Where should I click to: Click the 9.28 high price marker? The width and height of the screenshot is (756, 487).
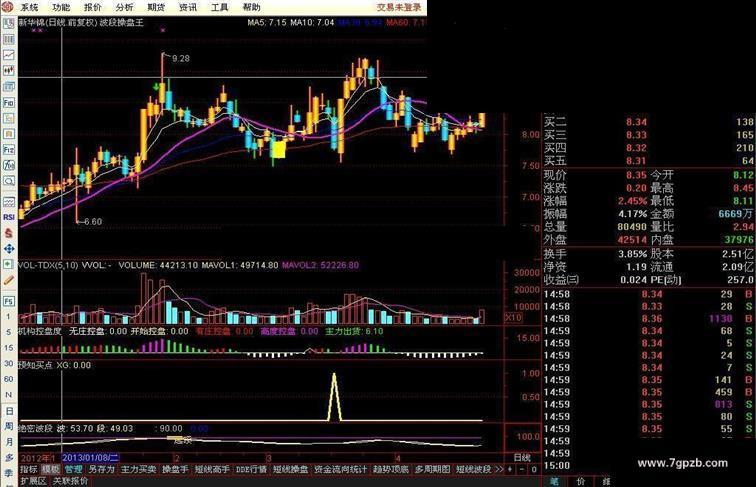point(180,58)
